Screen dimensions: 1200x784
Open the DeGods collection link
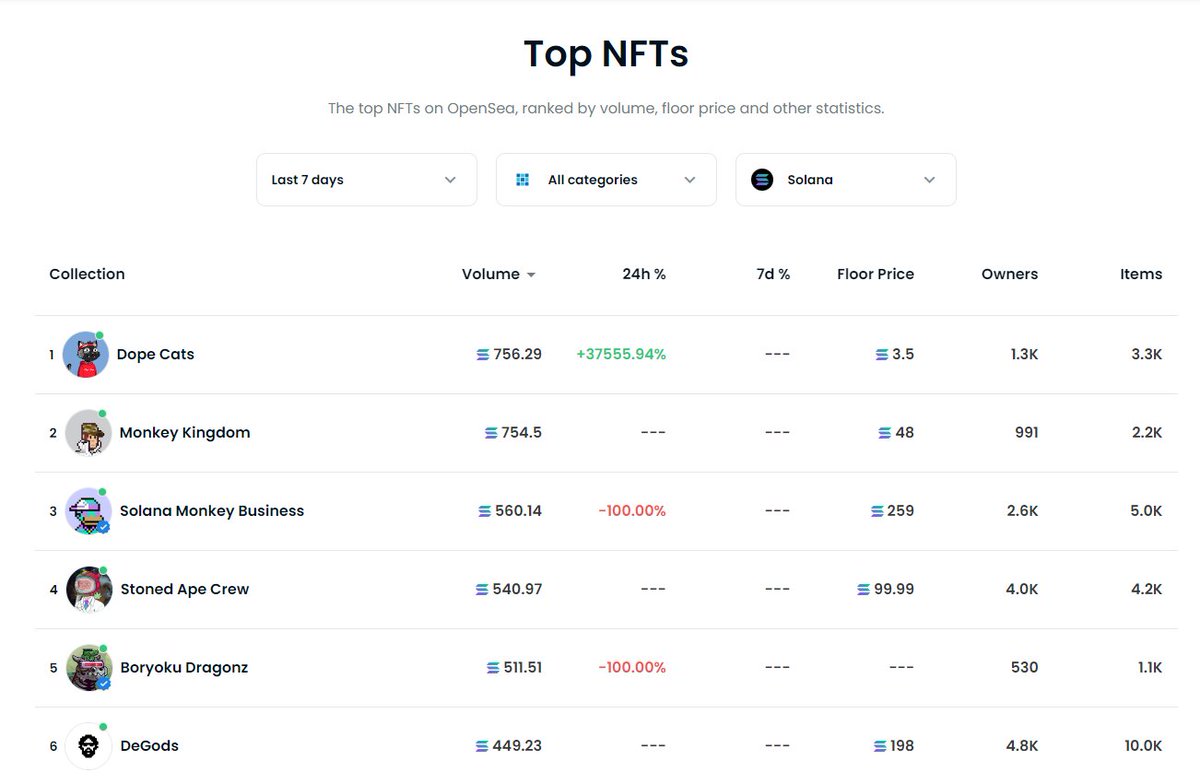[149, 746]
